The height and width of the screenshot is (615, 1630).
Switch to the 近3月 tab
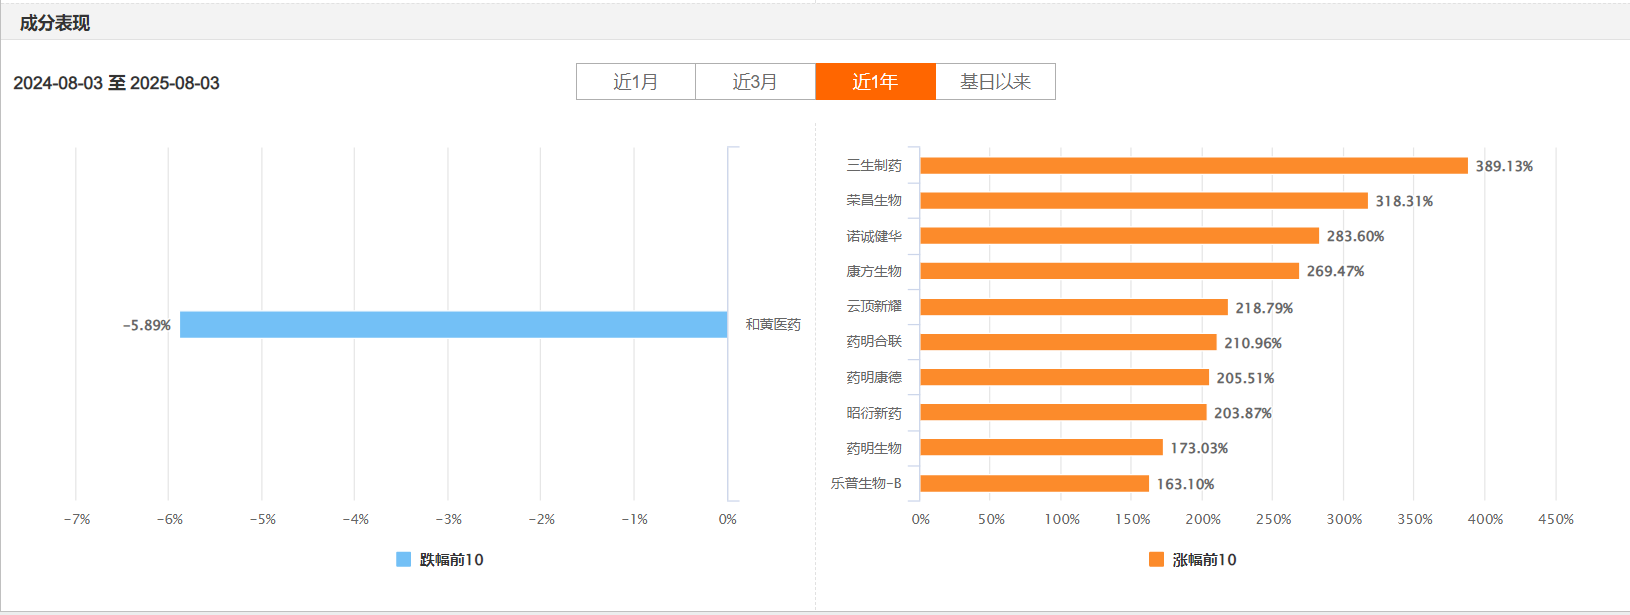click(755, 82)
